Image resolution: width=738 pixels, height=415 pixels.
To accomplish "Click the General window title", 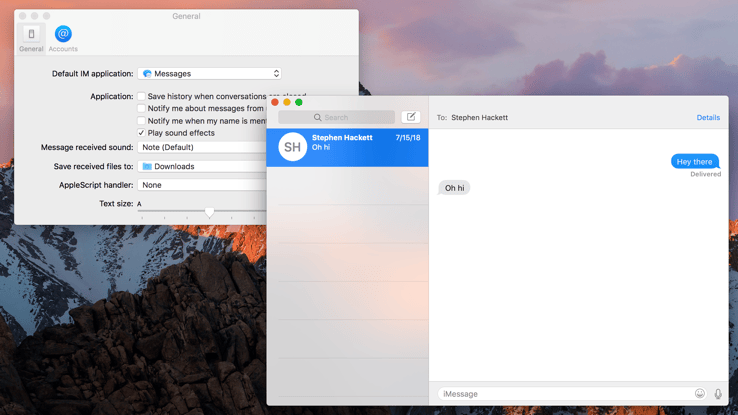I will (x=186, y=16).
